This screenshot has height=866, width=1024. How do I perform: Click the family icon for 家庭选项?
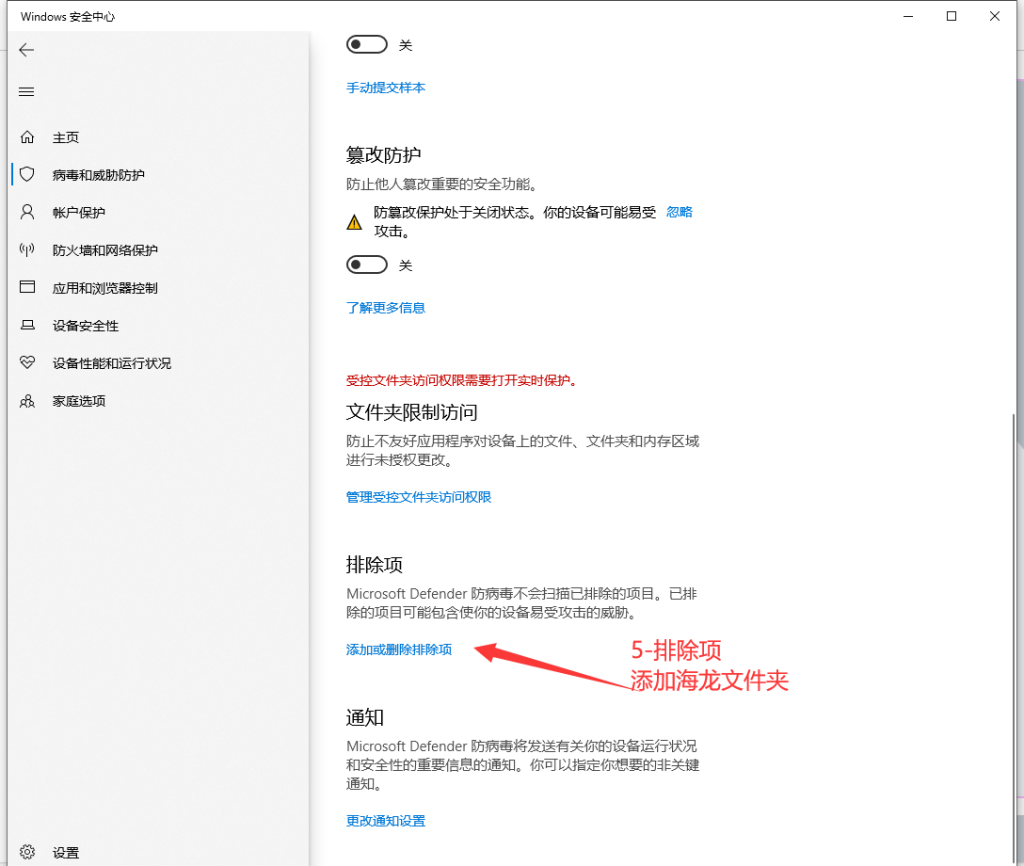(x=27, y=400)
